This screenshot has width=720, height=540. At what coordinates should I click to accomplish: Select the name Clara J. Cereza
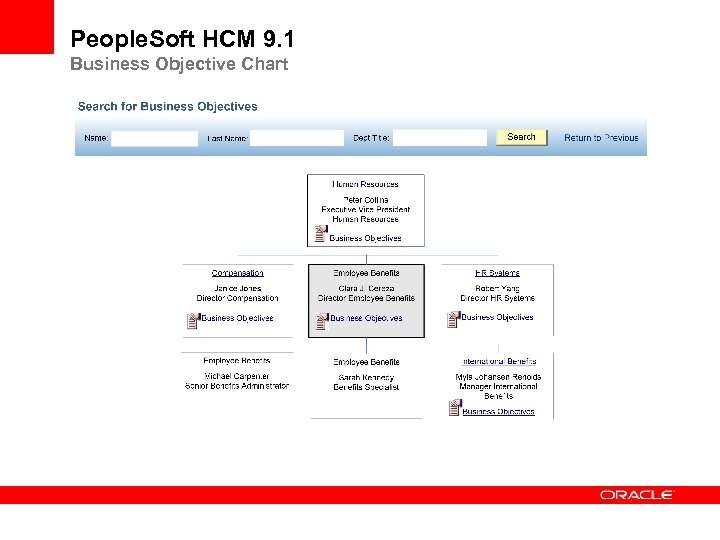[366, 288]
